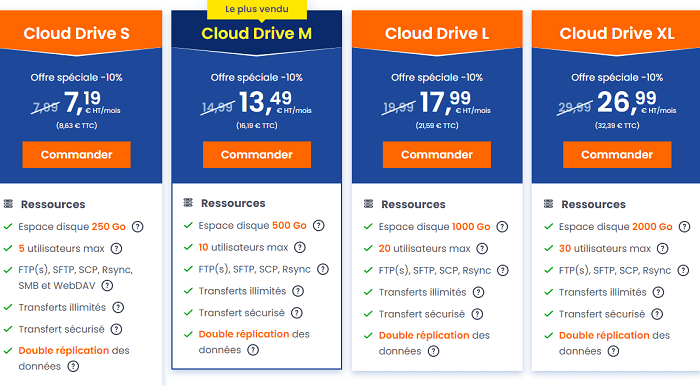Show FTP protocols help in Cloud Drive M
Image resolution: width=700 pixels, height=386 pixels.
(x=323, y=269)
